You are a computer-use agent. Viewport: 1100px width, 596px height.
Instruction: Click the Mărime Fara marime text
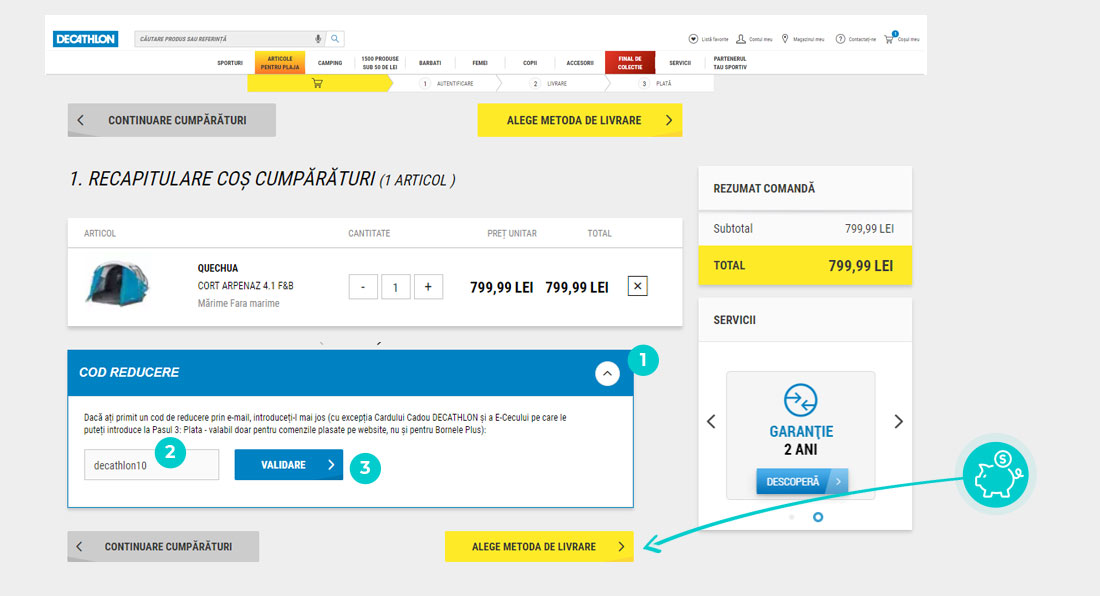239,304
